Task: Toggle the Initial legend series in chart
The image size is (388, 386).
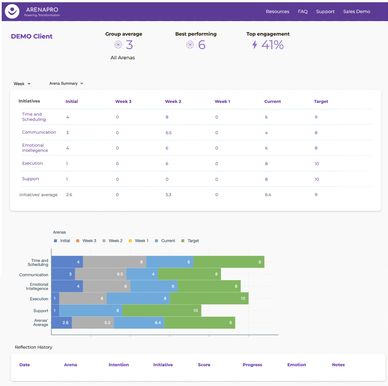Action: click(62, 241)
